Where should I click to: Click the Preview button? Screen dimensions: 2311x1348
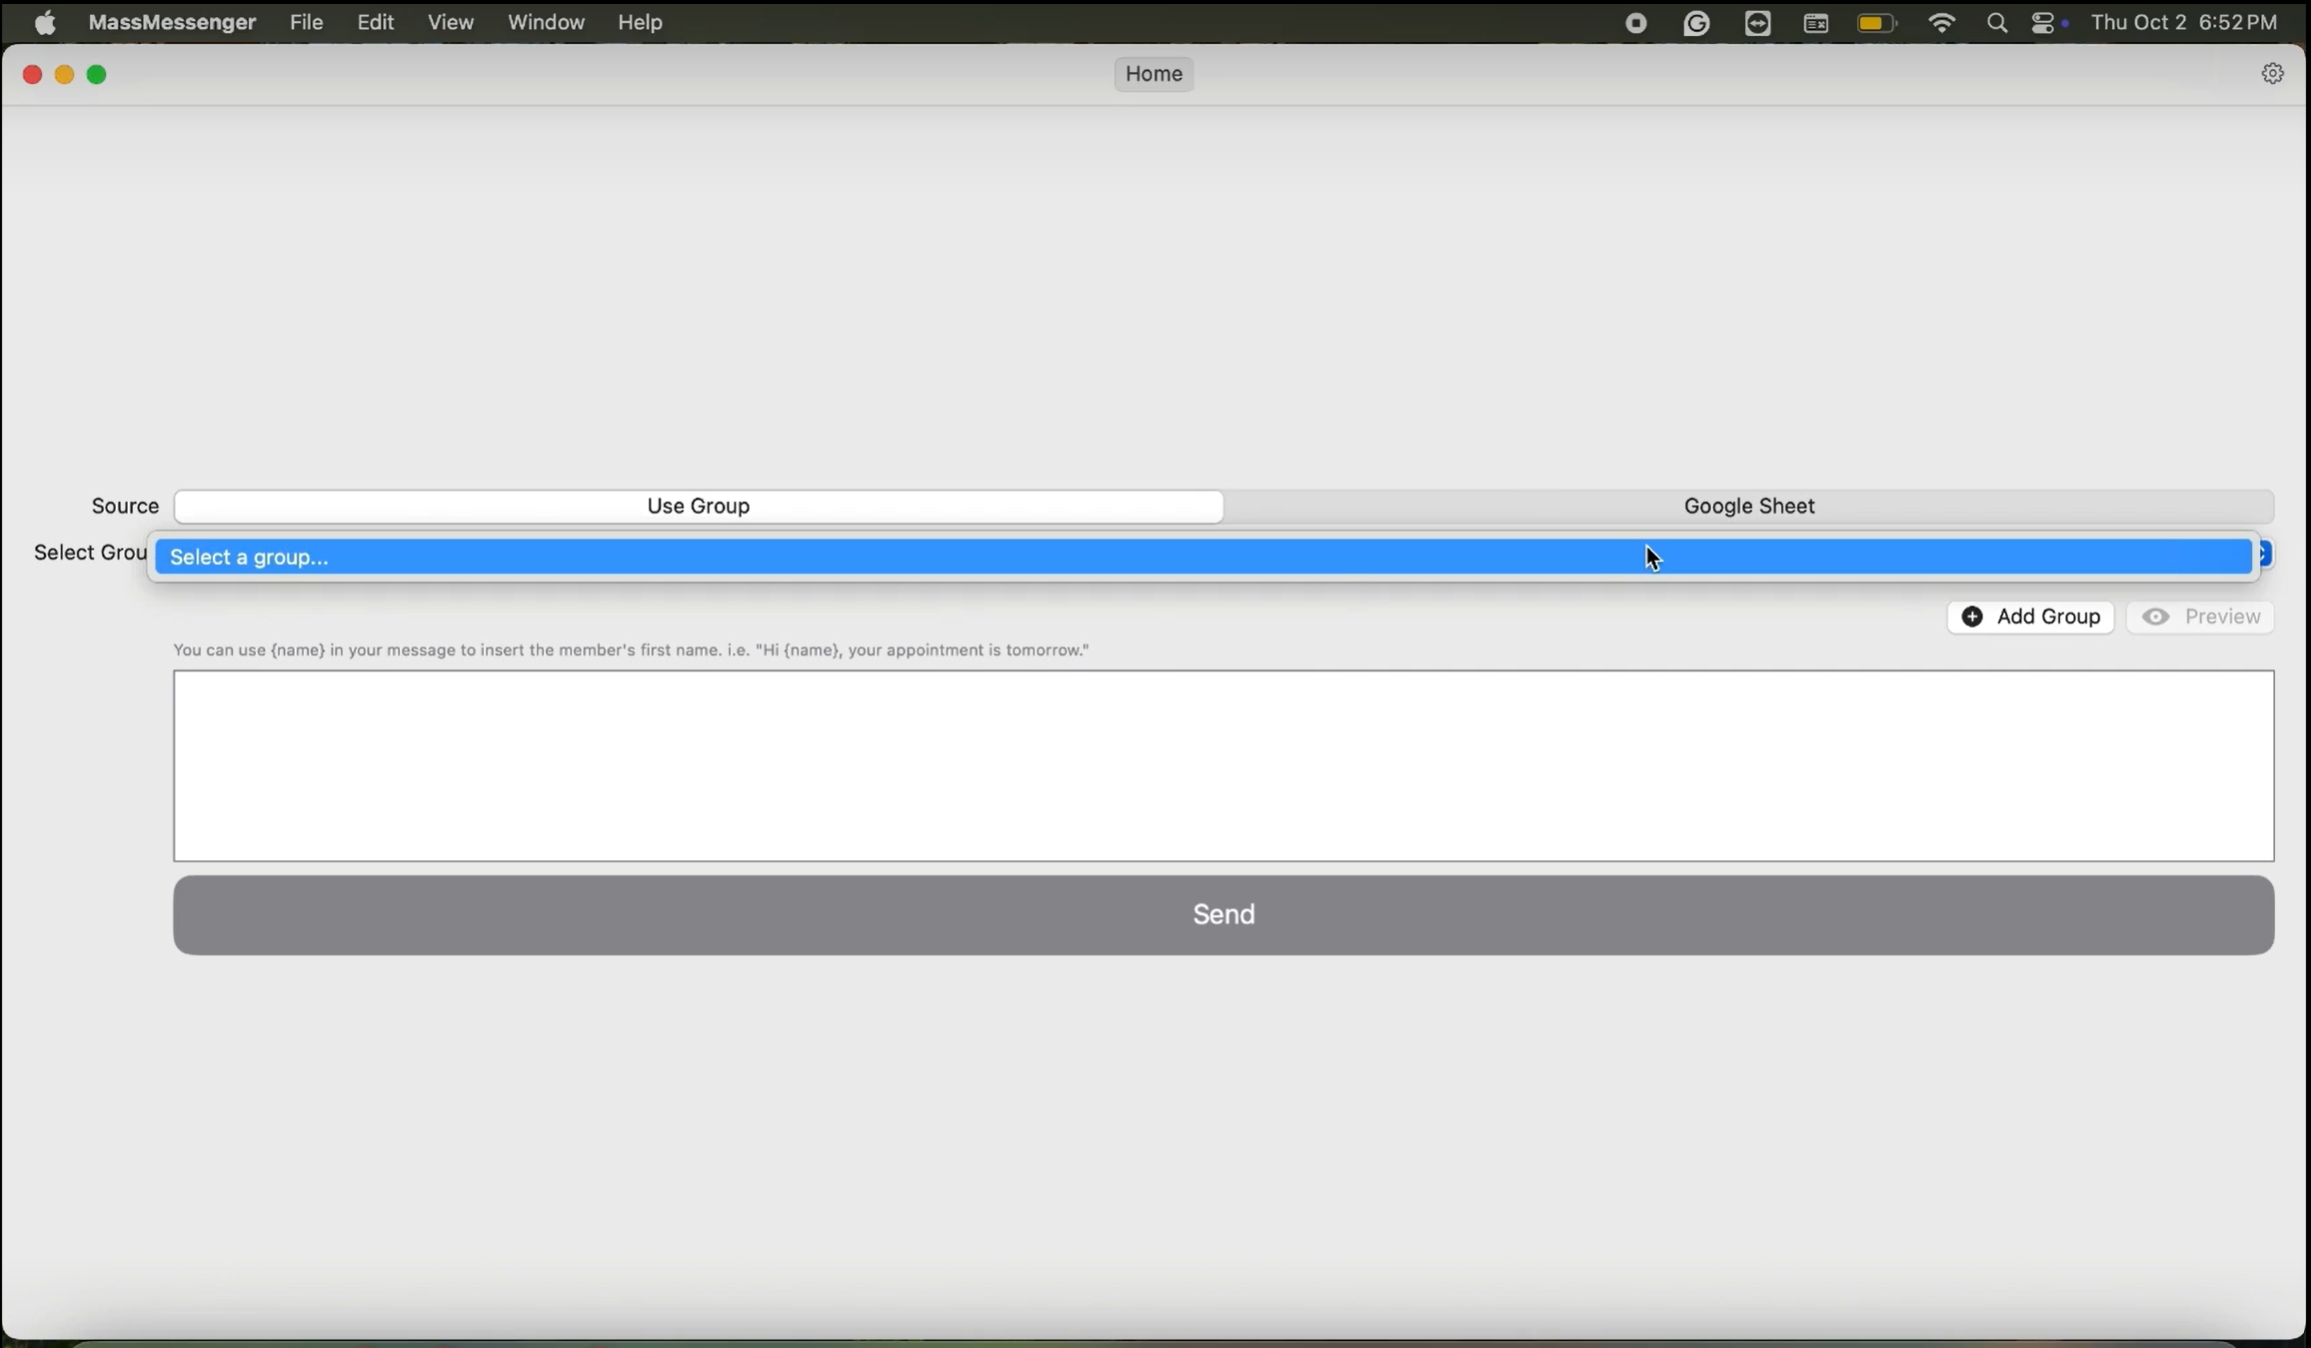point(2200,617)
